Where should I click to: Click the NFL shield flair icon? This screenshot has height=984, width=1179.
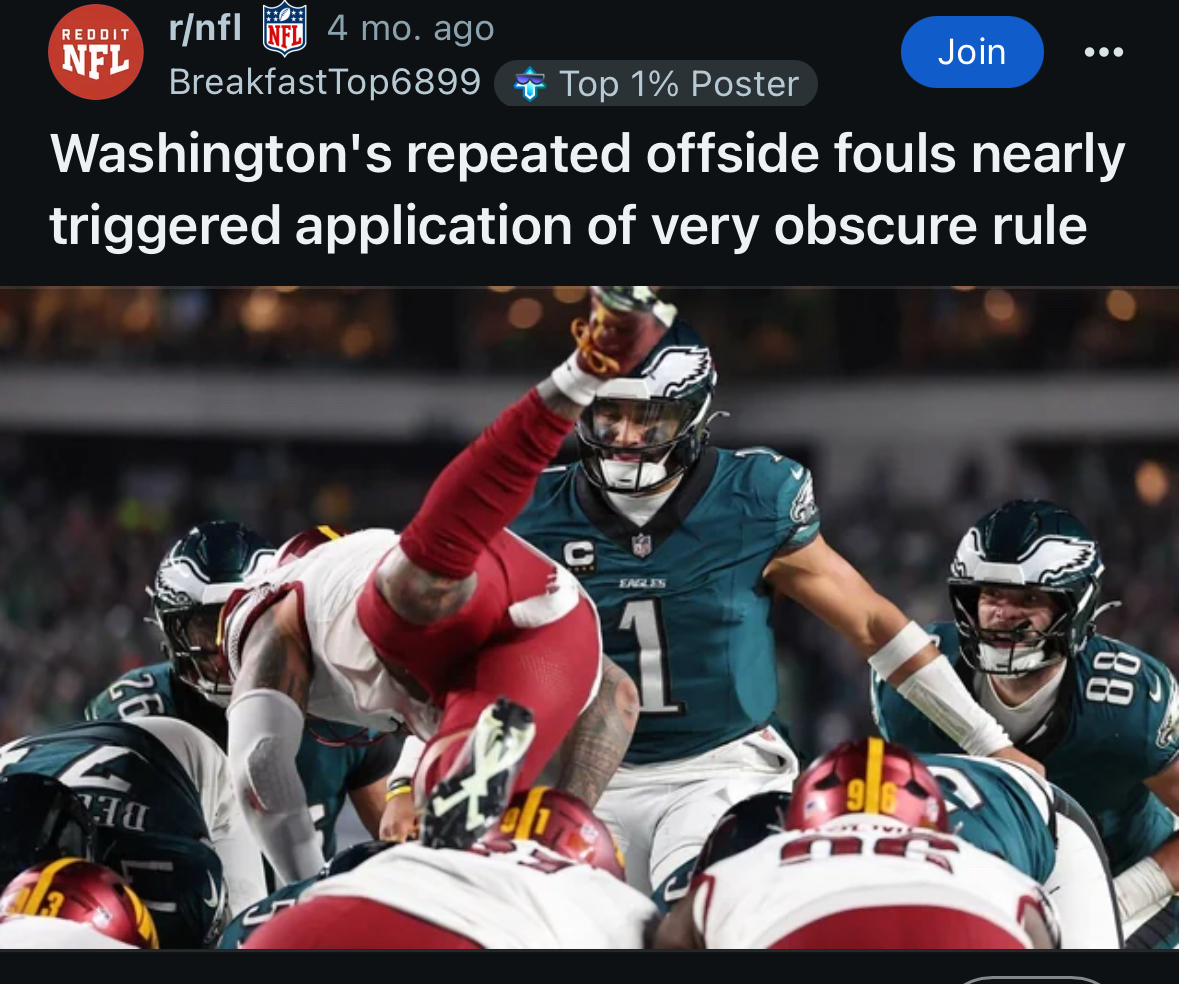(x=285, y=29)
